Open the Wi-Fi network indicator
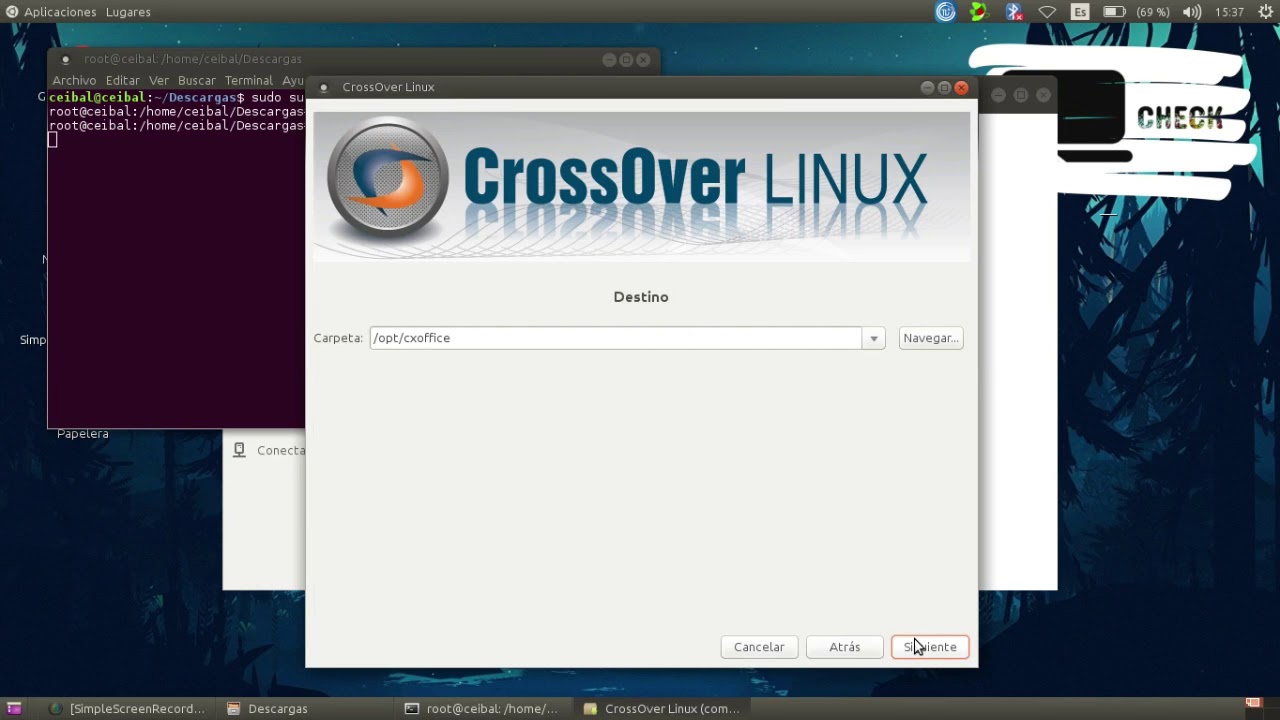Viewport: 1280px width, 720px height. tap(1047, 12)
